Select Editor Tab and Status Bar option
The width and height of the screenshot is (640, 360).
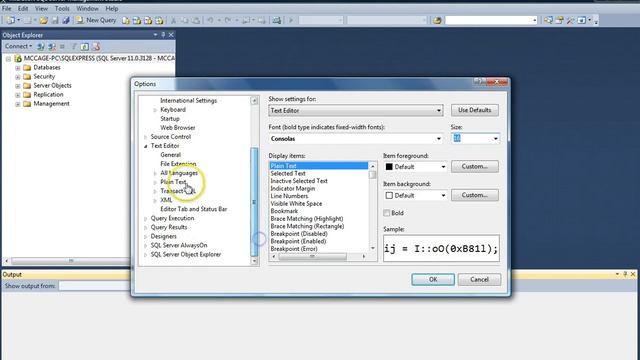tap(193, 209)
